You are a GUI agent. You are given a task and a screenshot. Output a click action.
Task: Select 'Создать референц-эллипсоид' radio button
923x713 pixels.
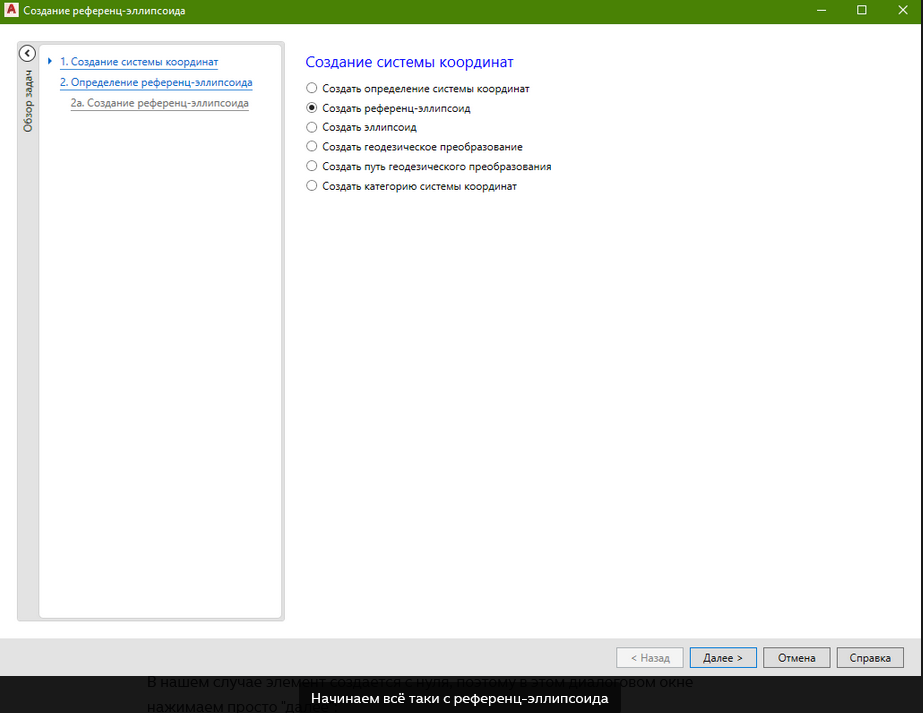[x=312, y=108]
